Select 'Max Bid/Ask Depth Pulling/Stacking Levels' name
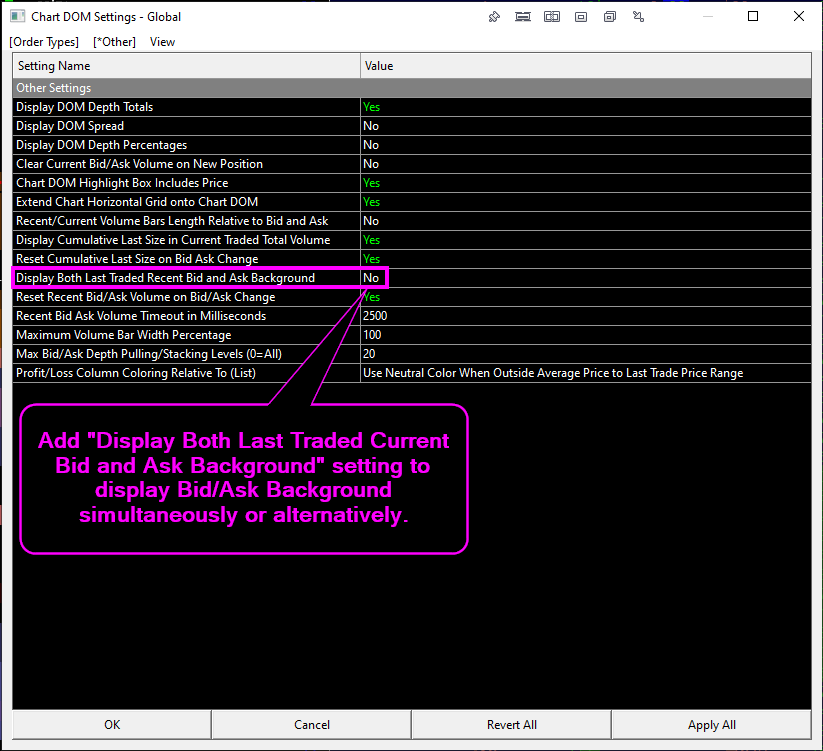823x751 pixels. click(186, 354)
